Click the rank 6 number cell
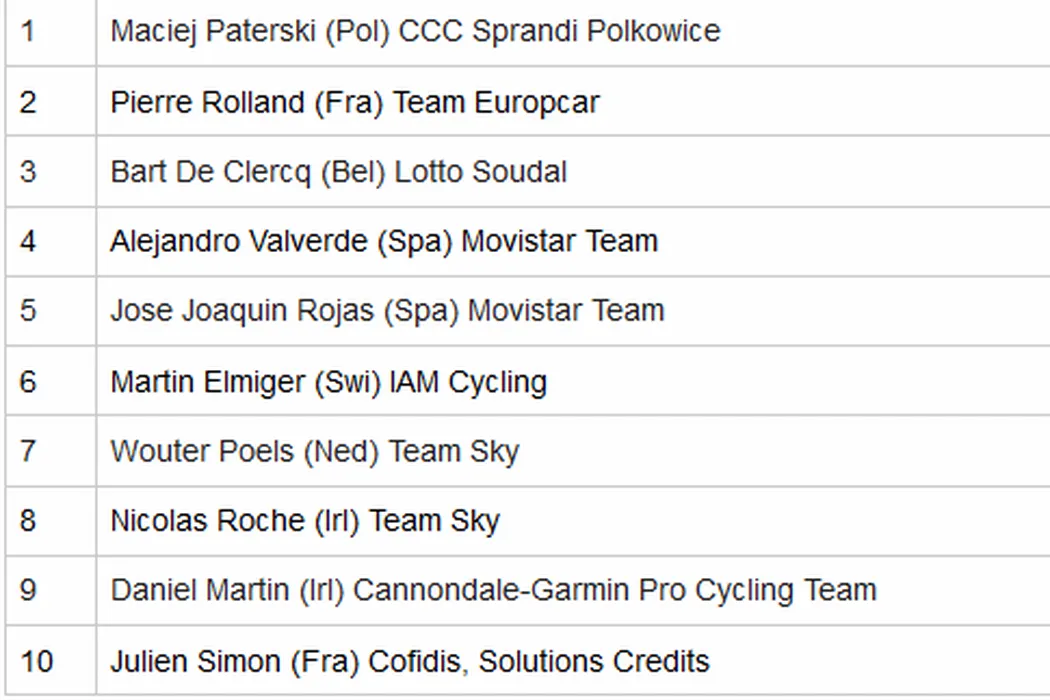This screenshot has height=700, width=1050. 28,381
